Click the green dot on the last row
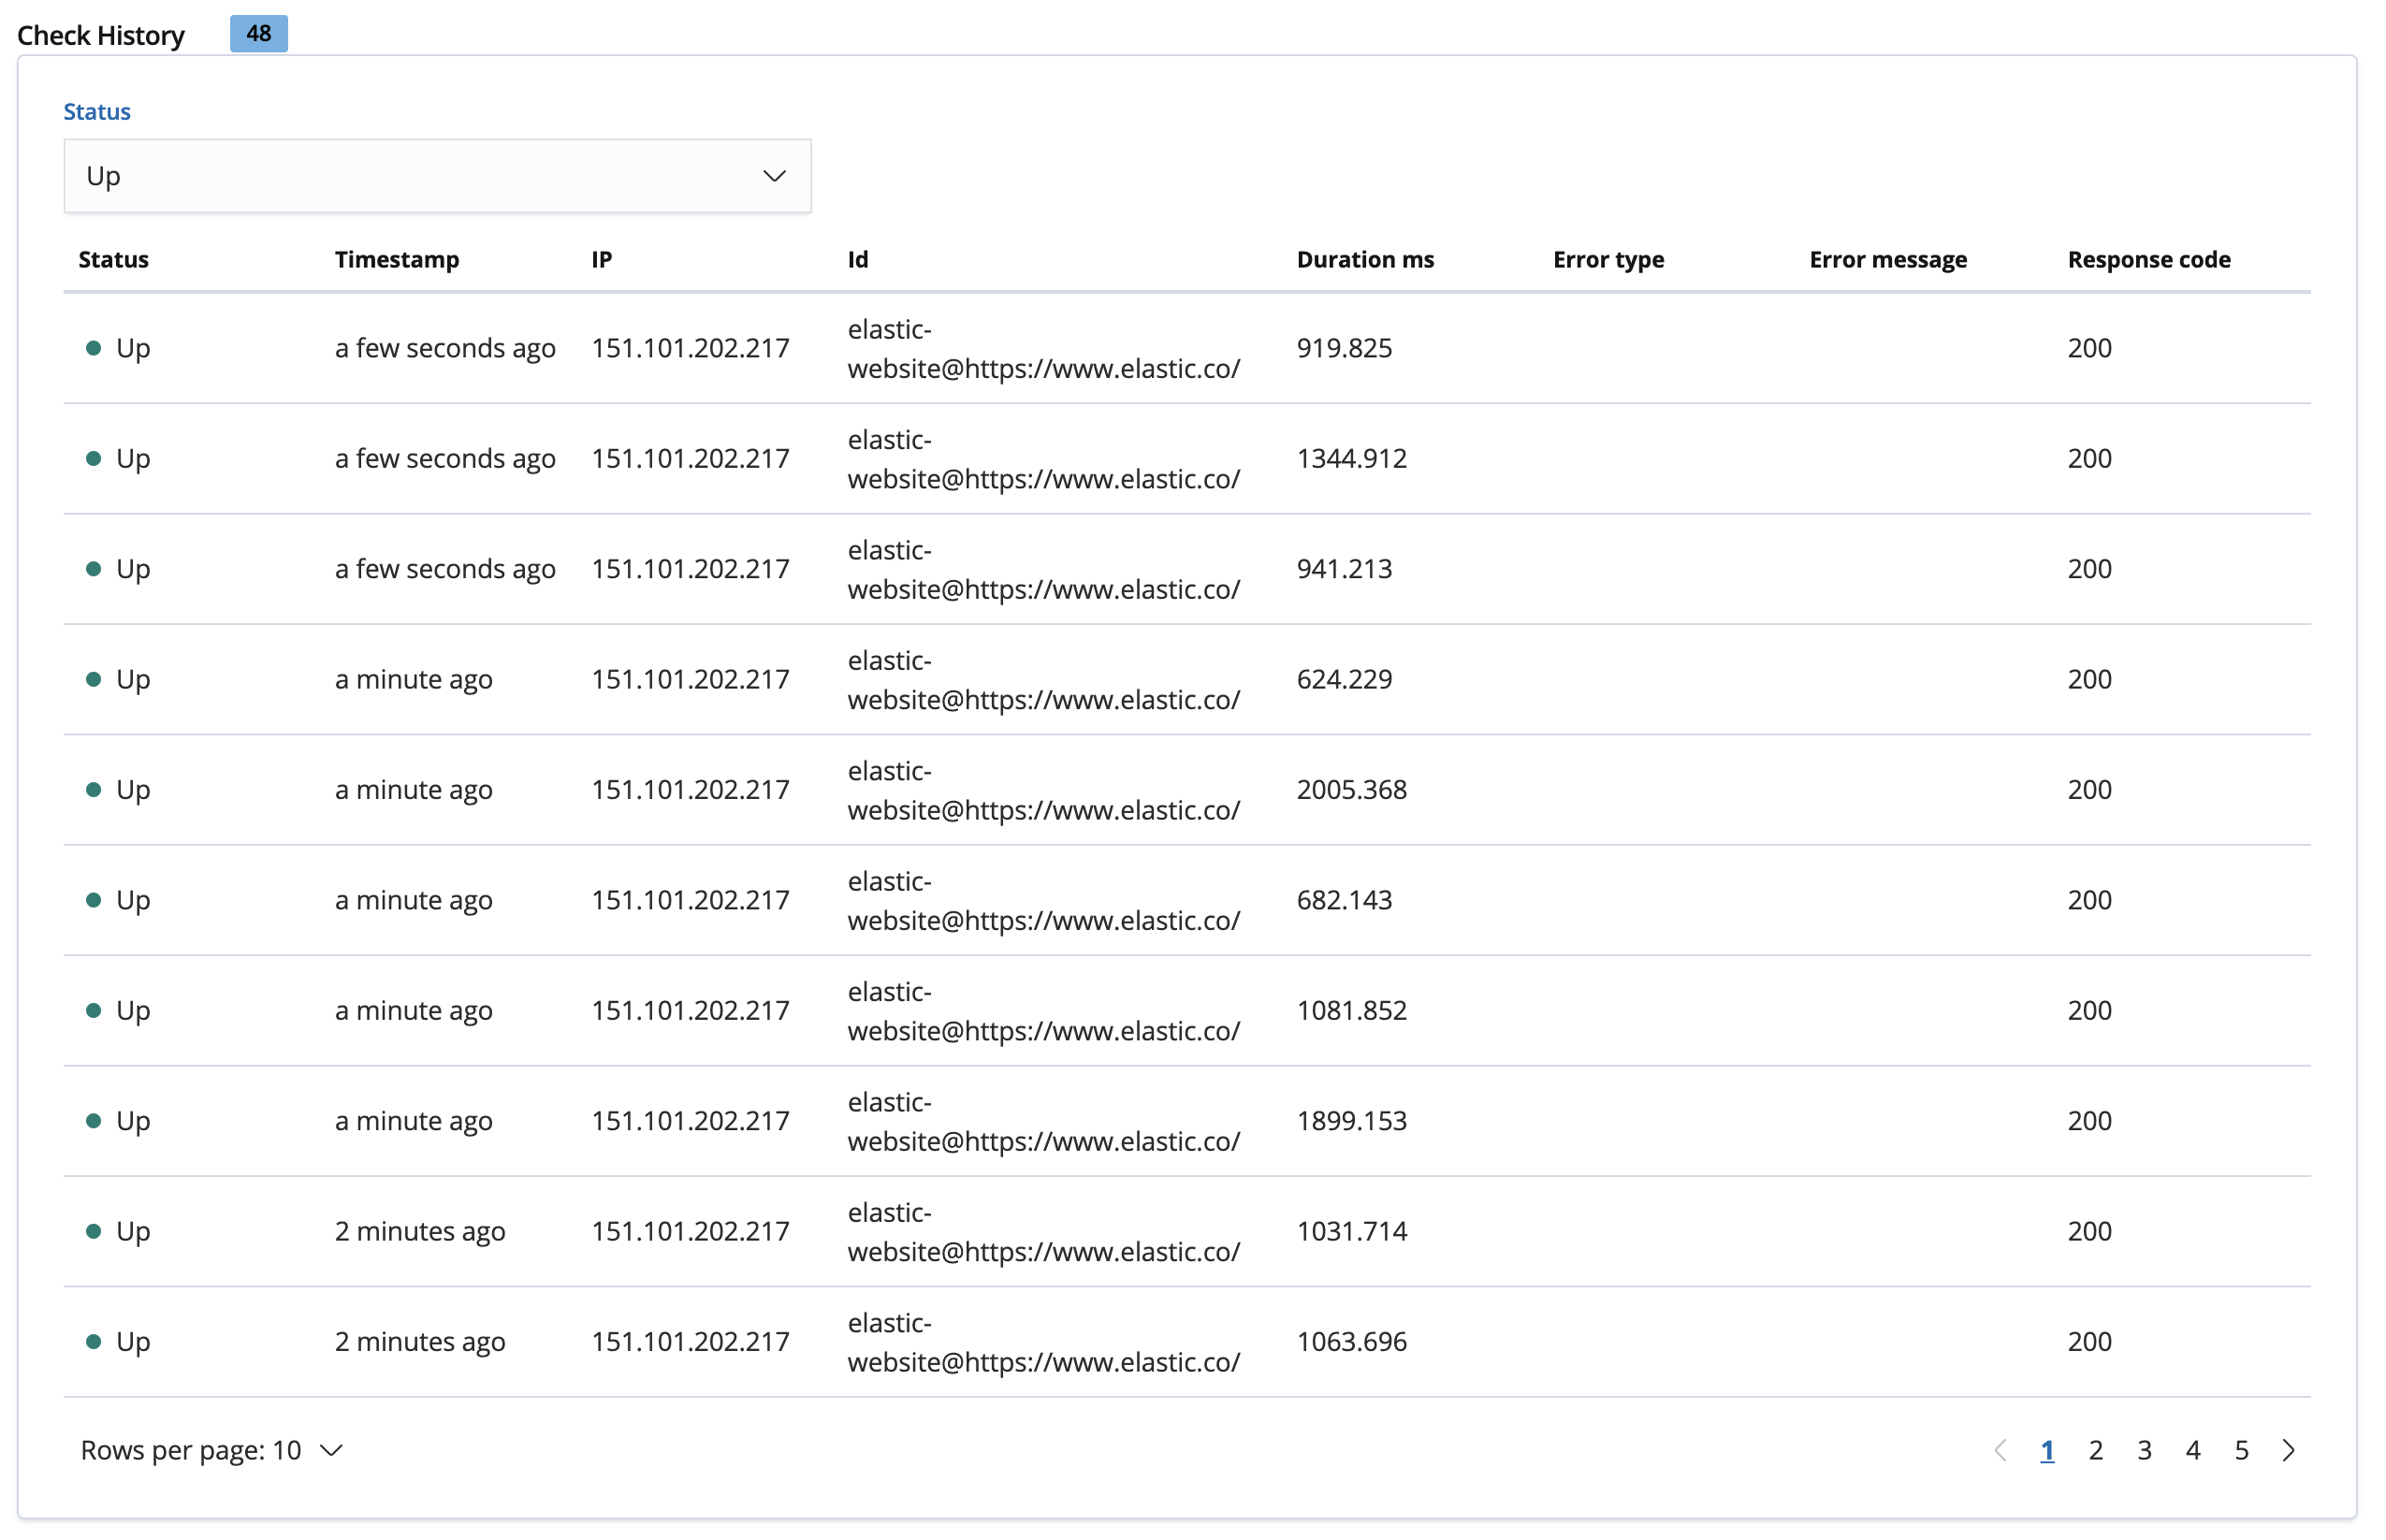Screen dimensions: 2386x1540 click(95, 1342)
